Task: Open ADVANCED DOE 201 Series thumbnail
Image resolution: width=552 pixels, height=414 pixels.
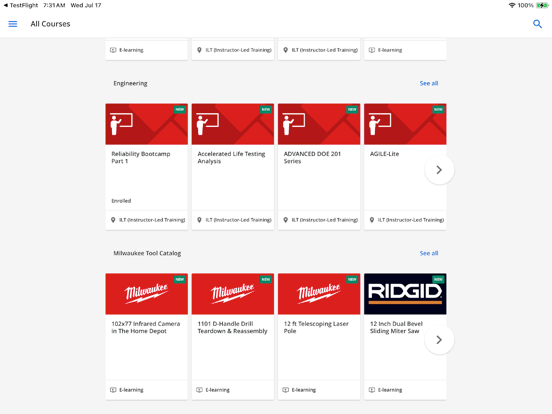Action: 319,124
